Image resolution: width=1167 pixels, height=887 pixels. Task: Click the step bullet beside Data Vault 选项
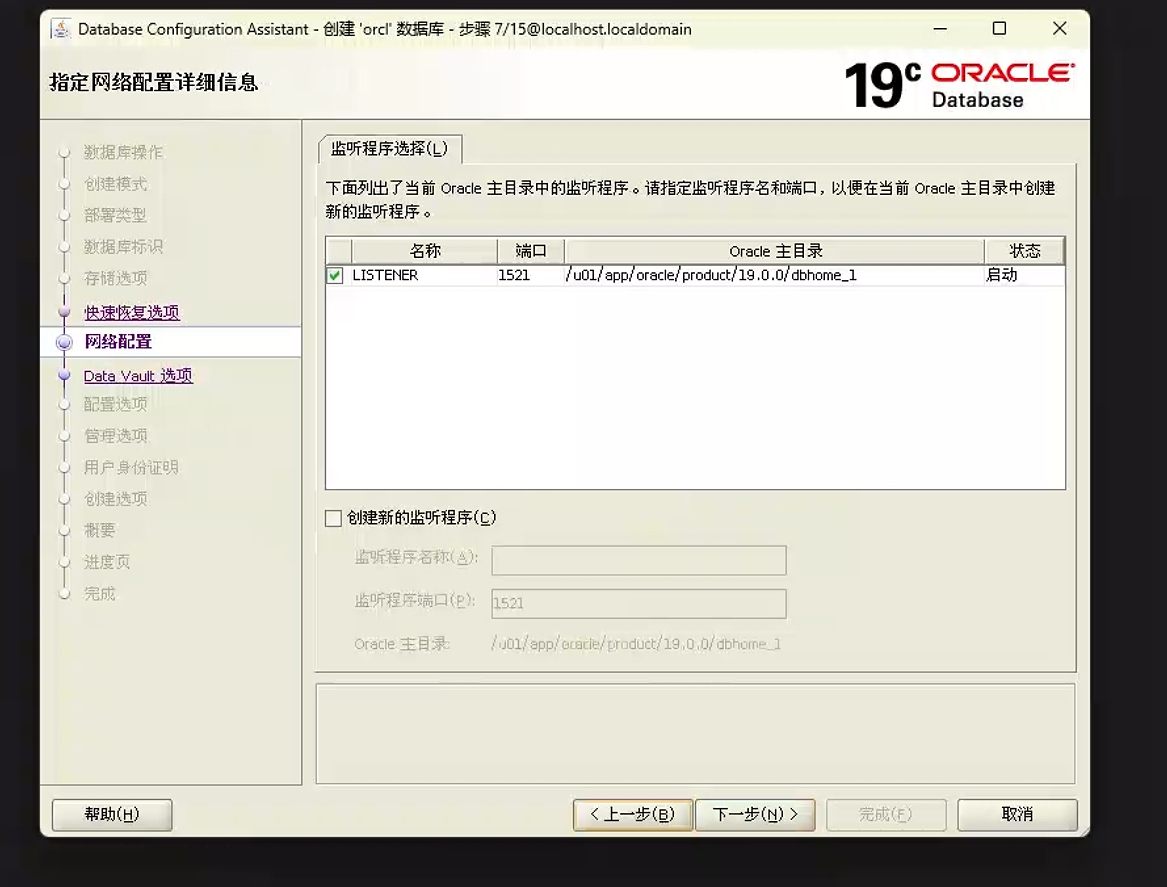click(65, 376)
